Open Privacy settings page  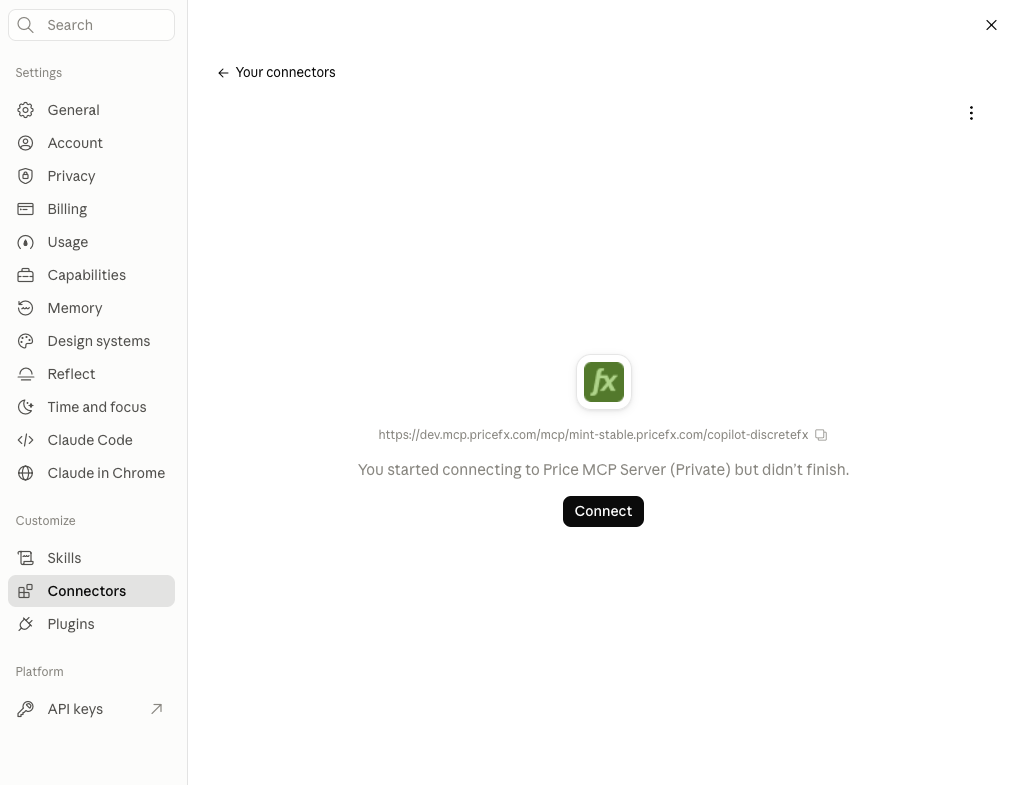[91, 176]
